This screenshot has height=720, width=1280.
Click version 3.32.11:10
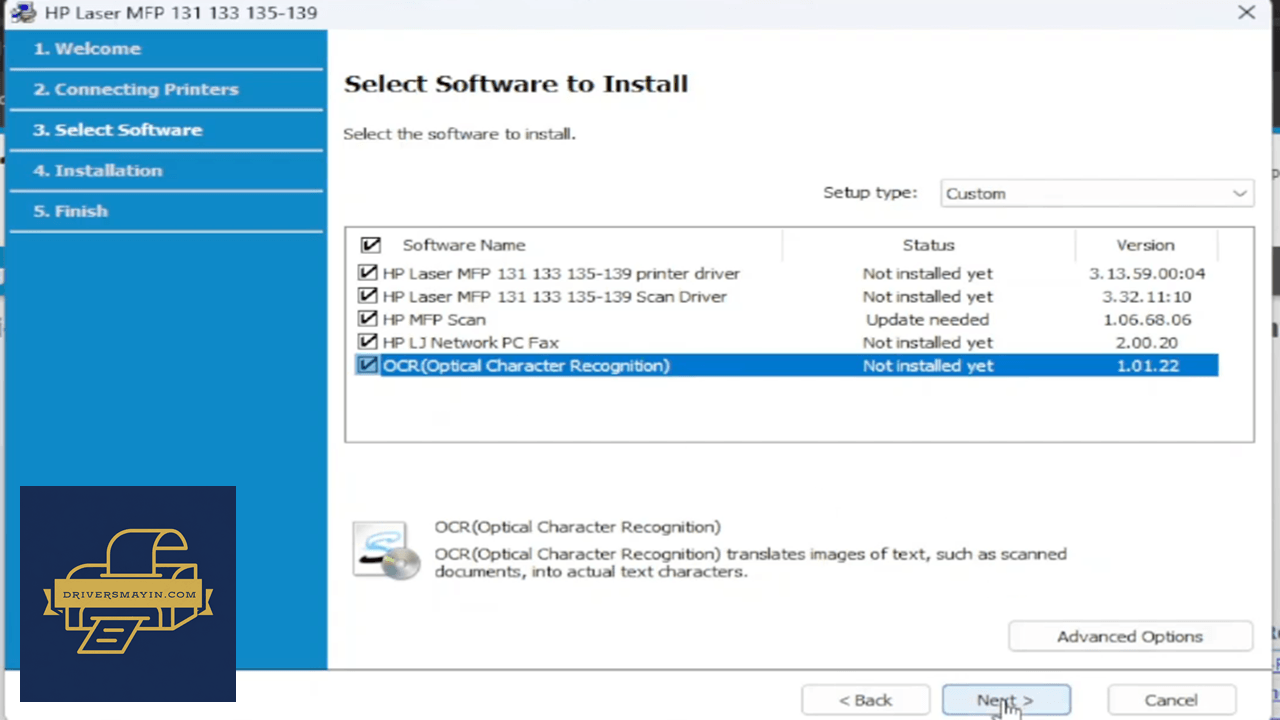point(1147,296)
